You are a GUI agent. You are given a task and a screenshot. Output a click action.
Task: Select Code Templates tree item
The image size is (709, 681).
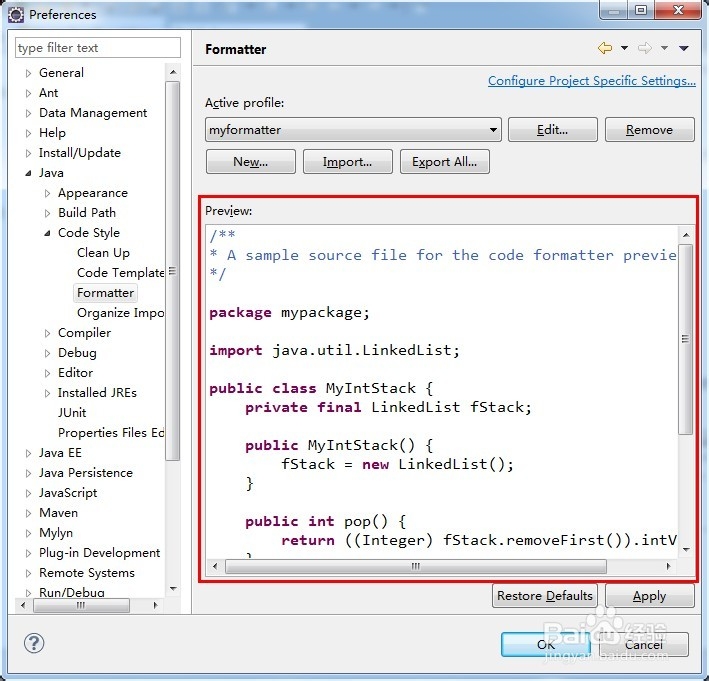point(120,273)
